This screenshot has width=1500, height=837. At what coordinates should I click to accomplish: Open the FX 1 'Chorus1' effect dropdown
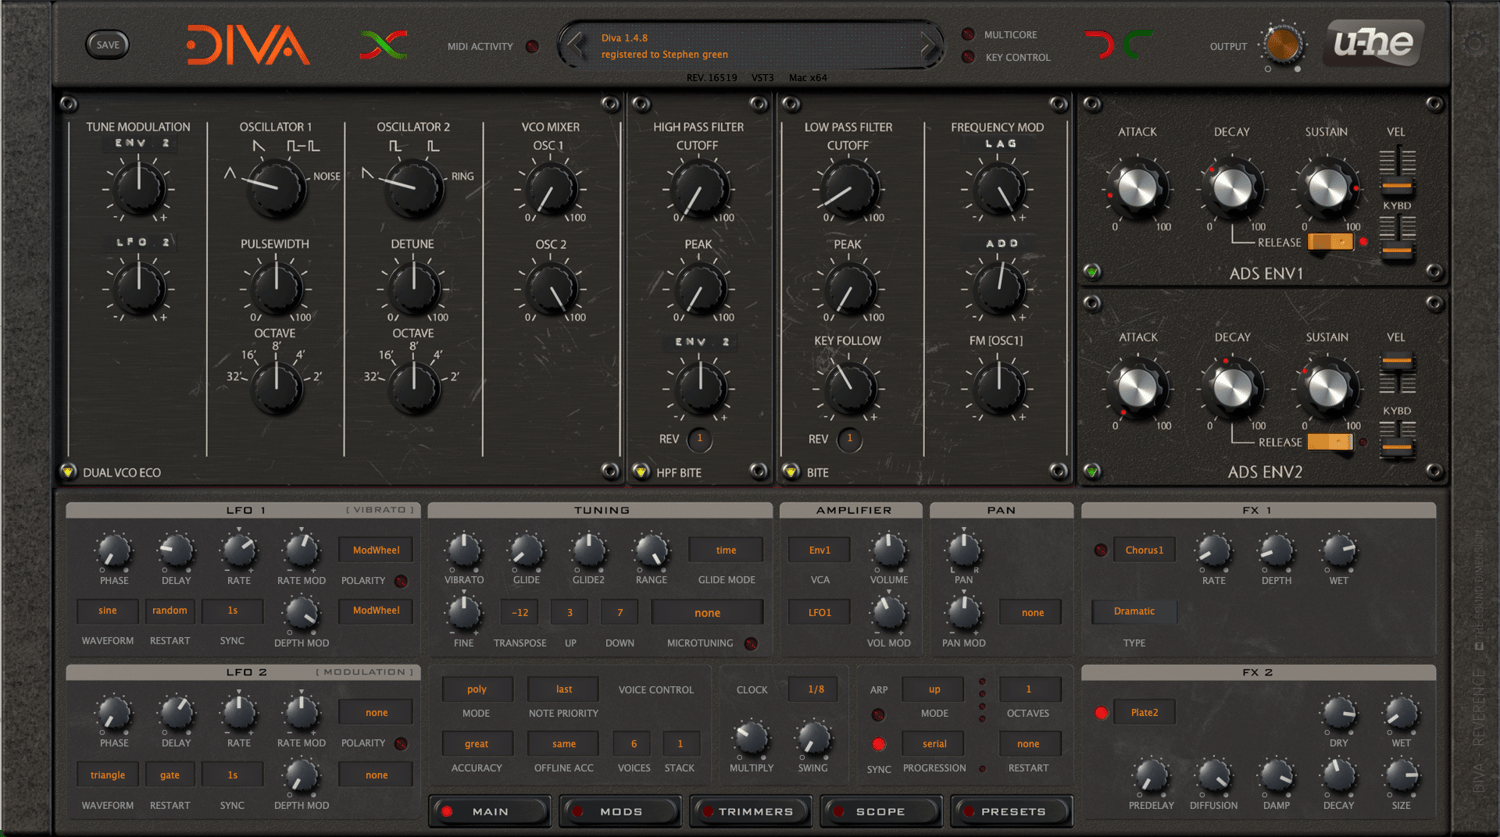click(x=1144, y=550)
